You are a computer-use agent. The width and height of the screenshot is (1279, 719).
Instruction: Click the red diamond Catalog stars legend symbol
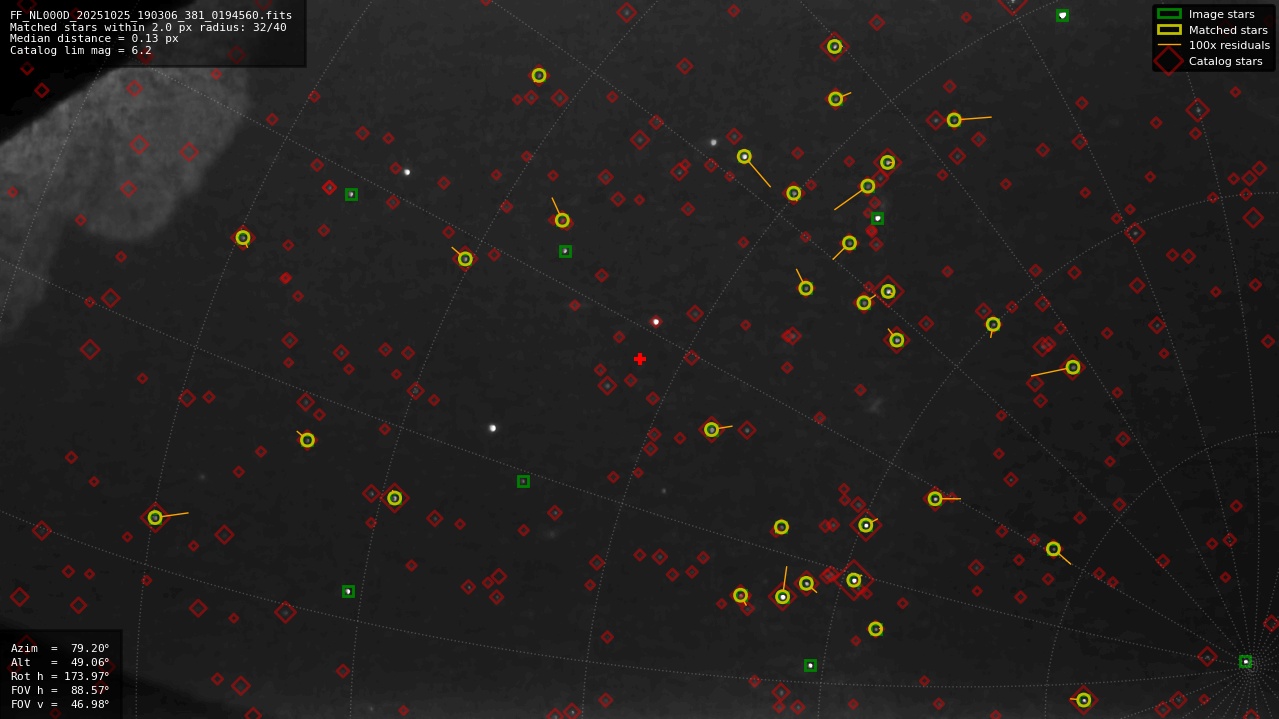click(1169, 61)
